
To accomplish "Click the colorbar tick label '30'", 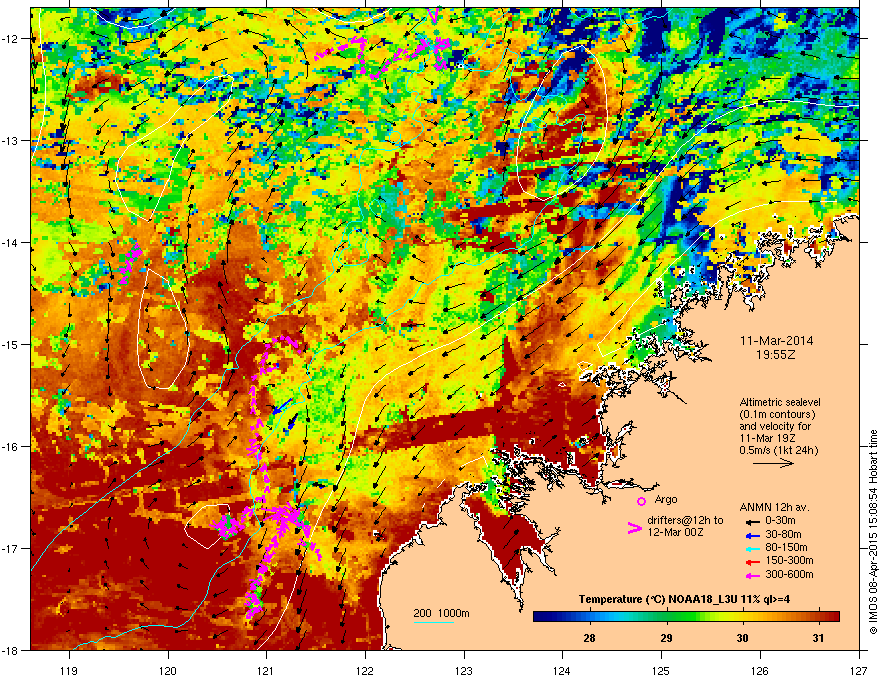I will (742, 638).
